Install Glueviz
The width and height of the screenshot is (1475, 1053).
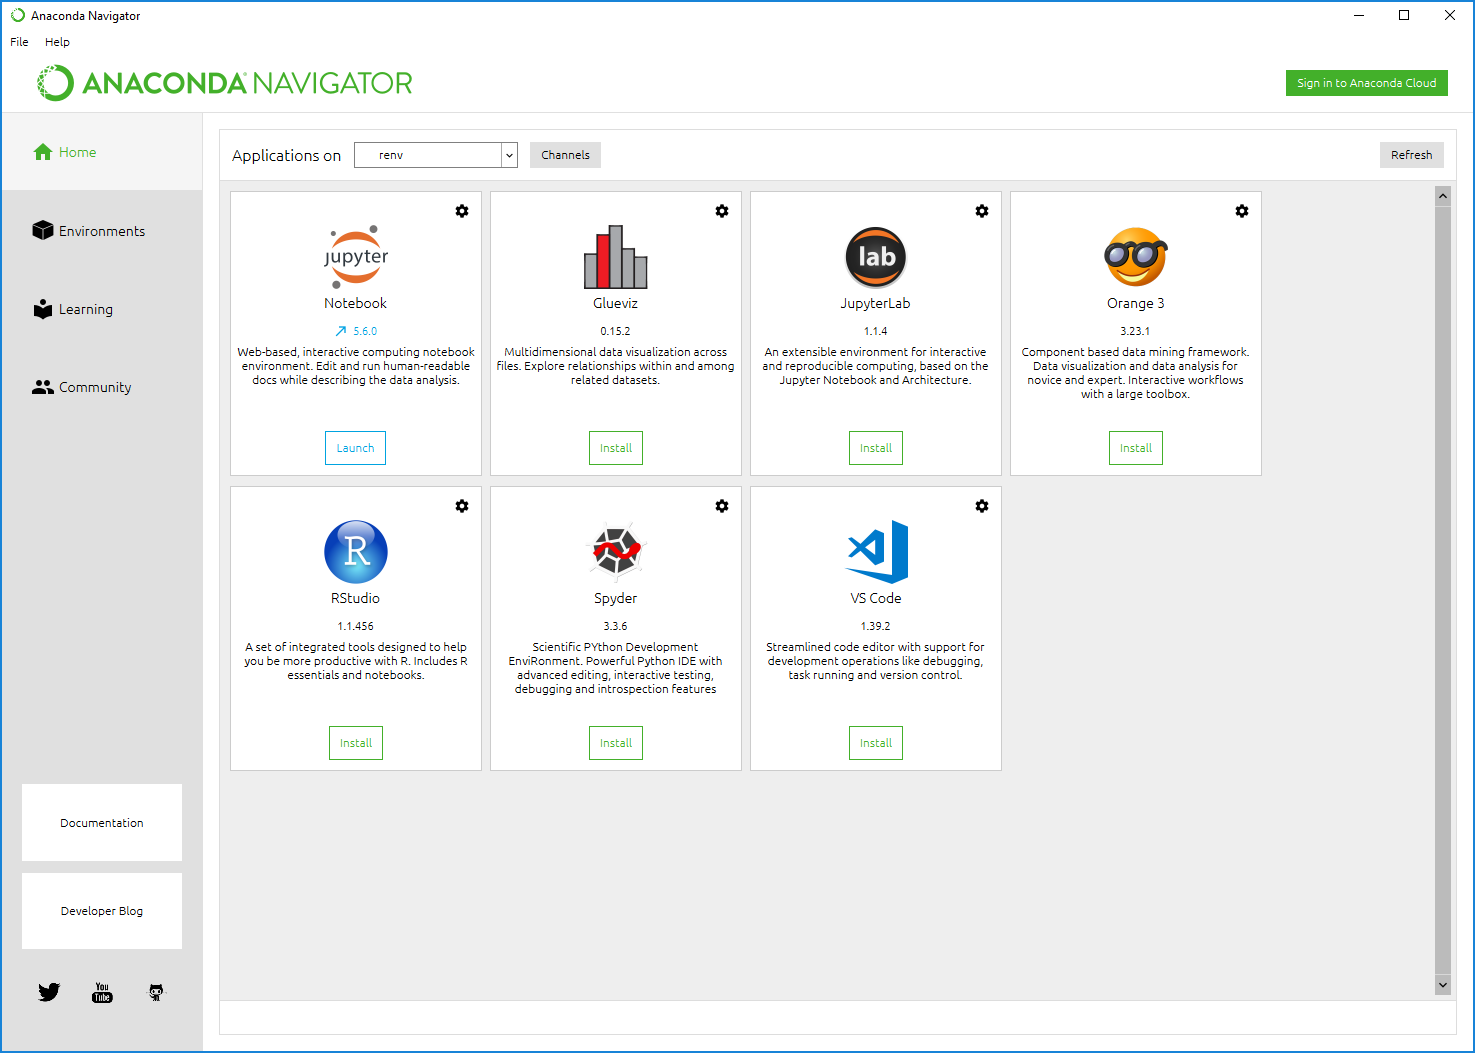tap(616, 448)
